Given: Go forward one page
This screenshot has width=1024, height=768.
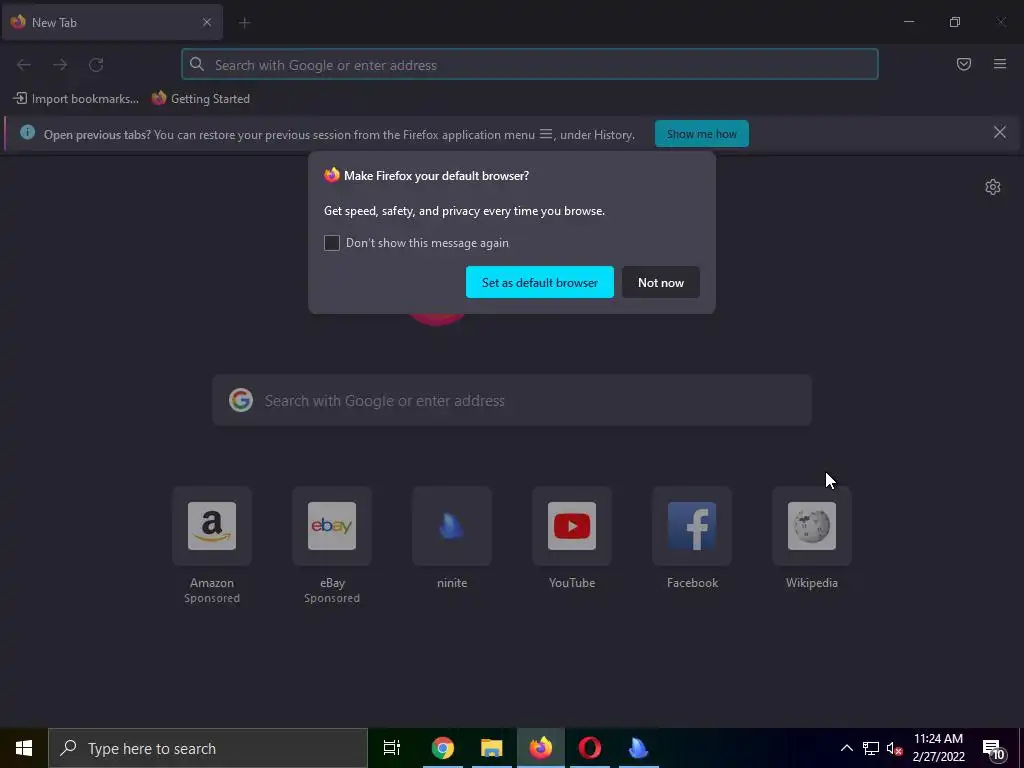Looking at the screenshot, I should pos(60,65).
